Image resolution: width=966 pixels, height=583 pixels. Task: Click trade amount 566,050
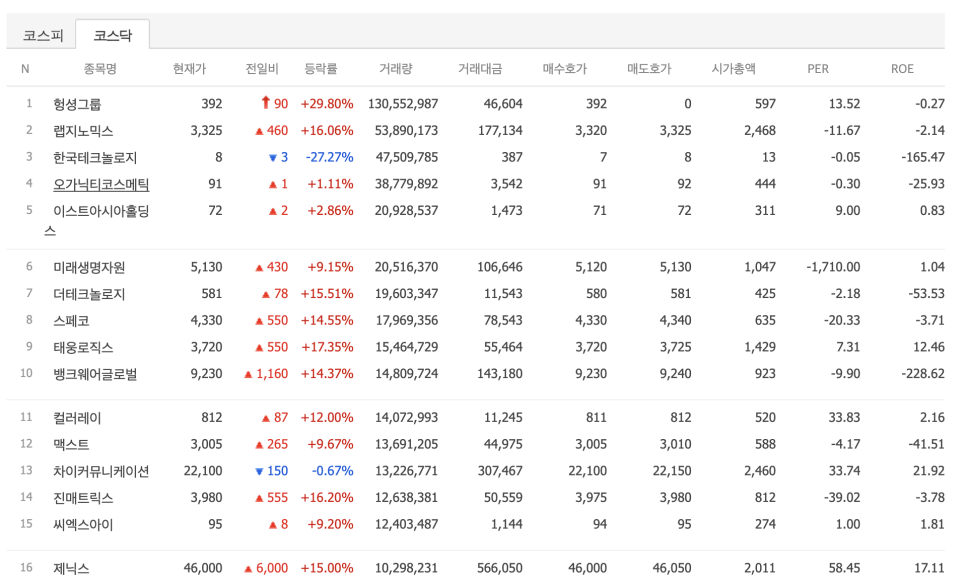(500, 568)
